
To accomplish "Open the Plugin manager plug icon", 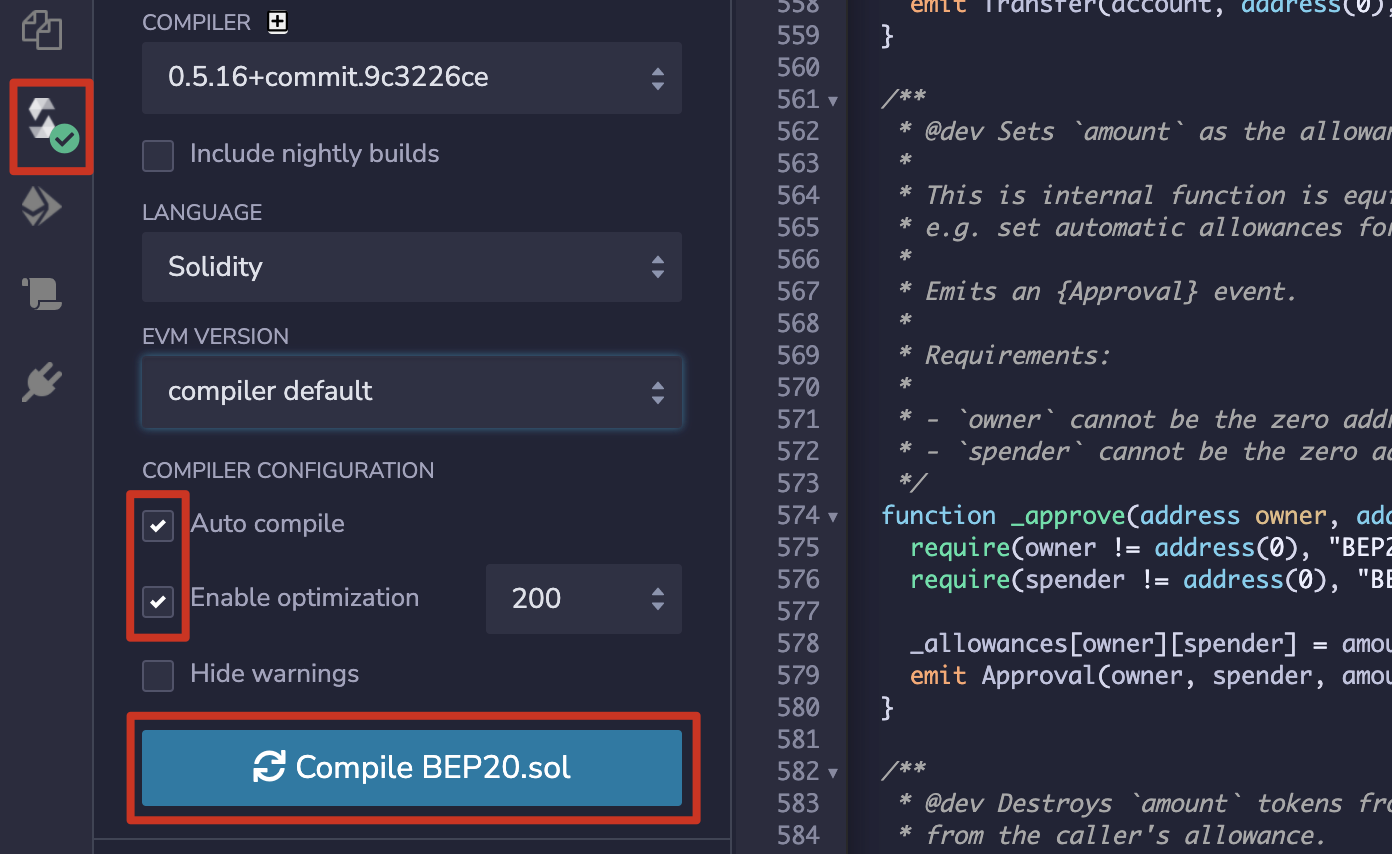I will [42, 382].
